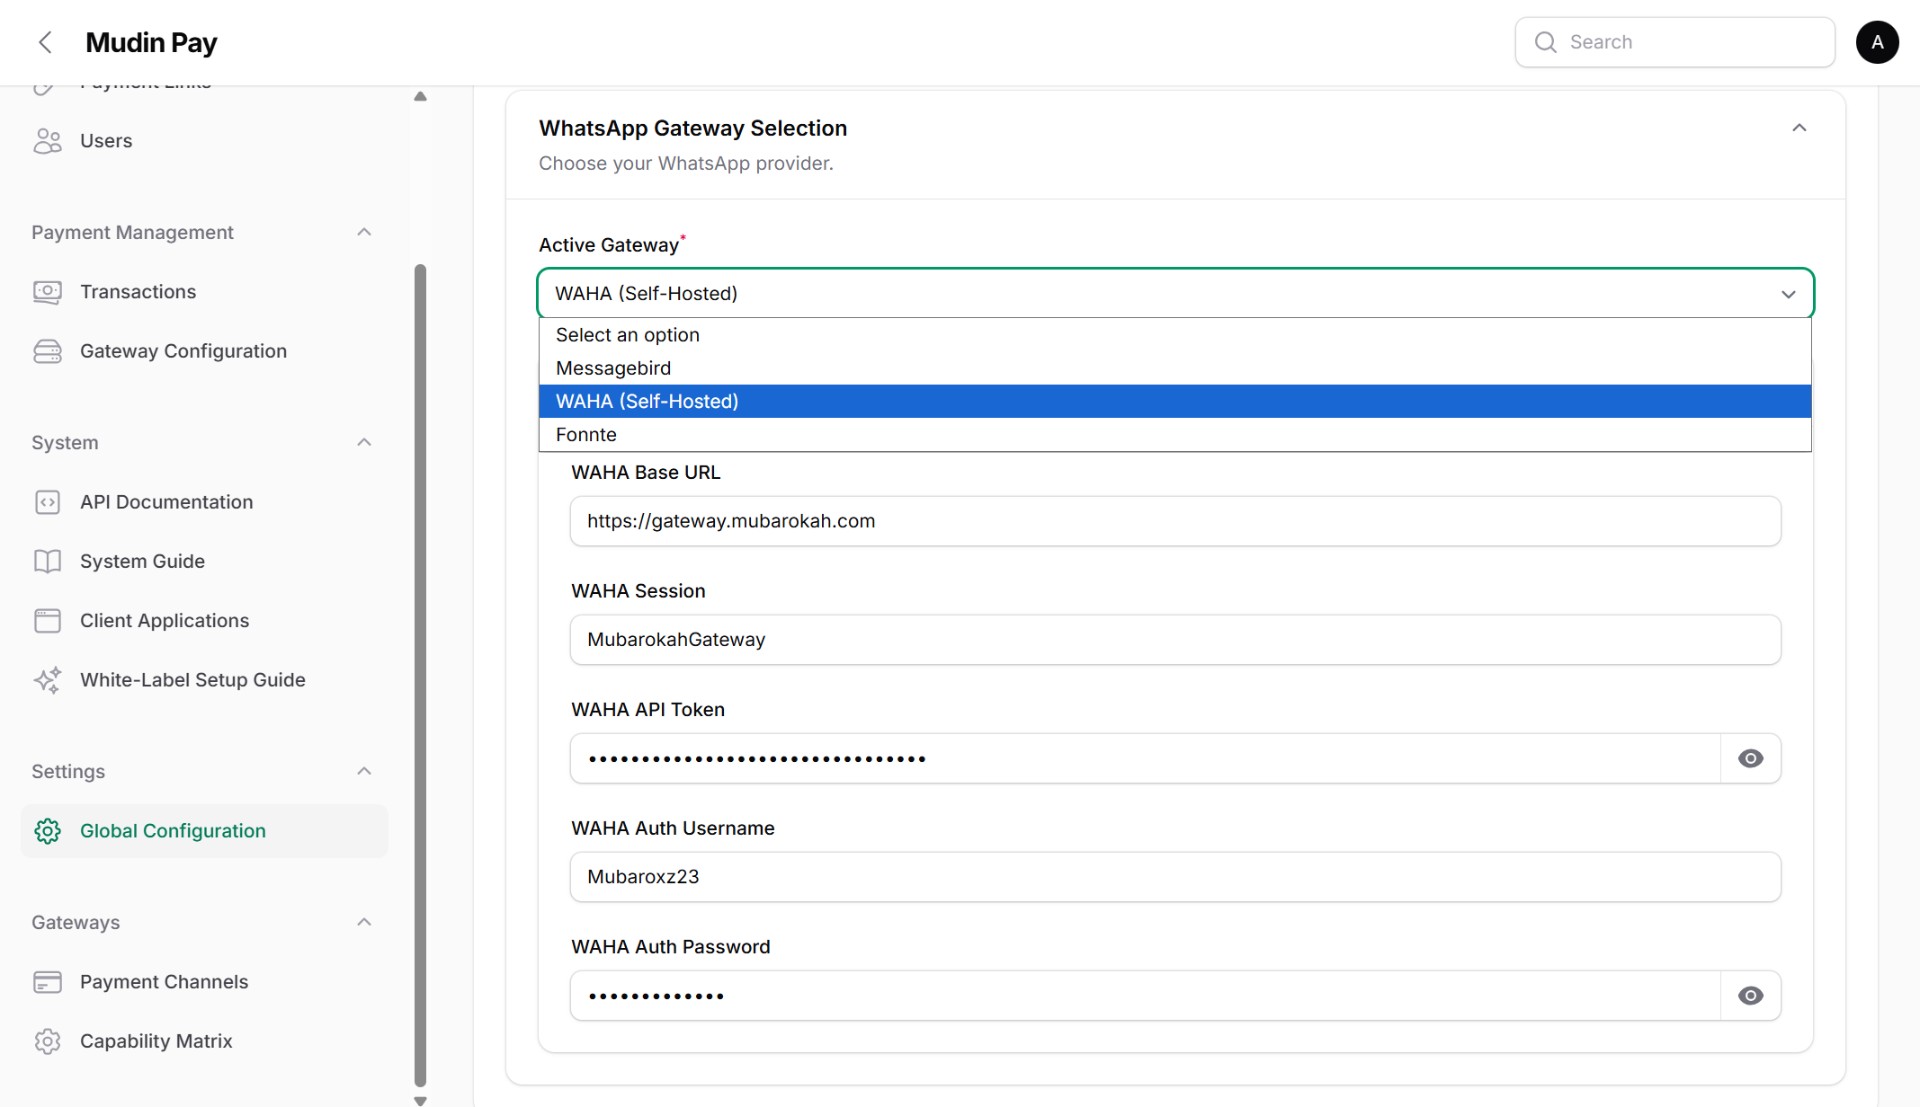Collapse the Payment Management section
Viewport: 1920px width, 1107px height.
point(364,232)
